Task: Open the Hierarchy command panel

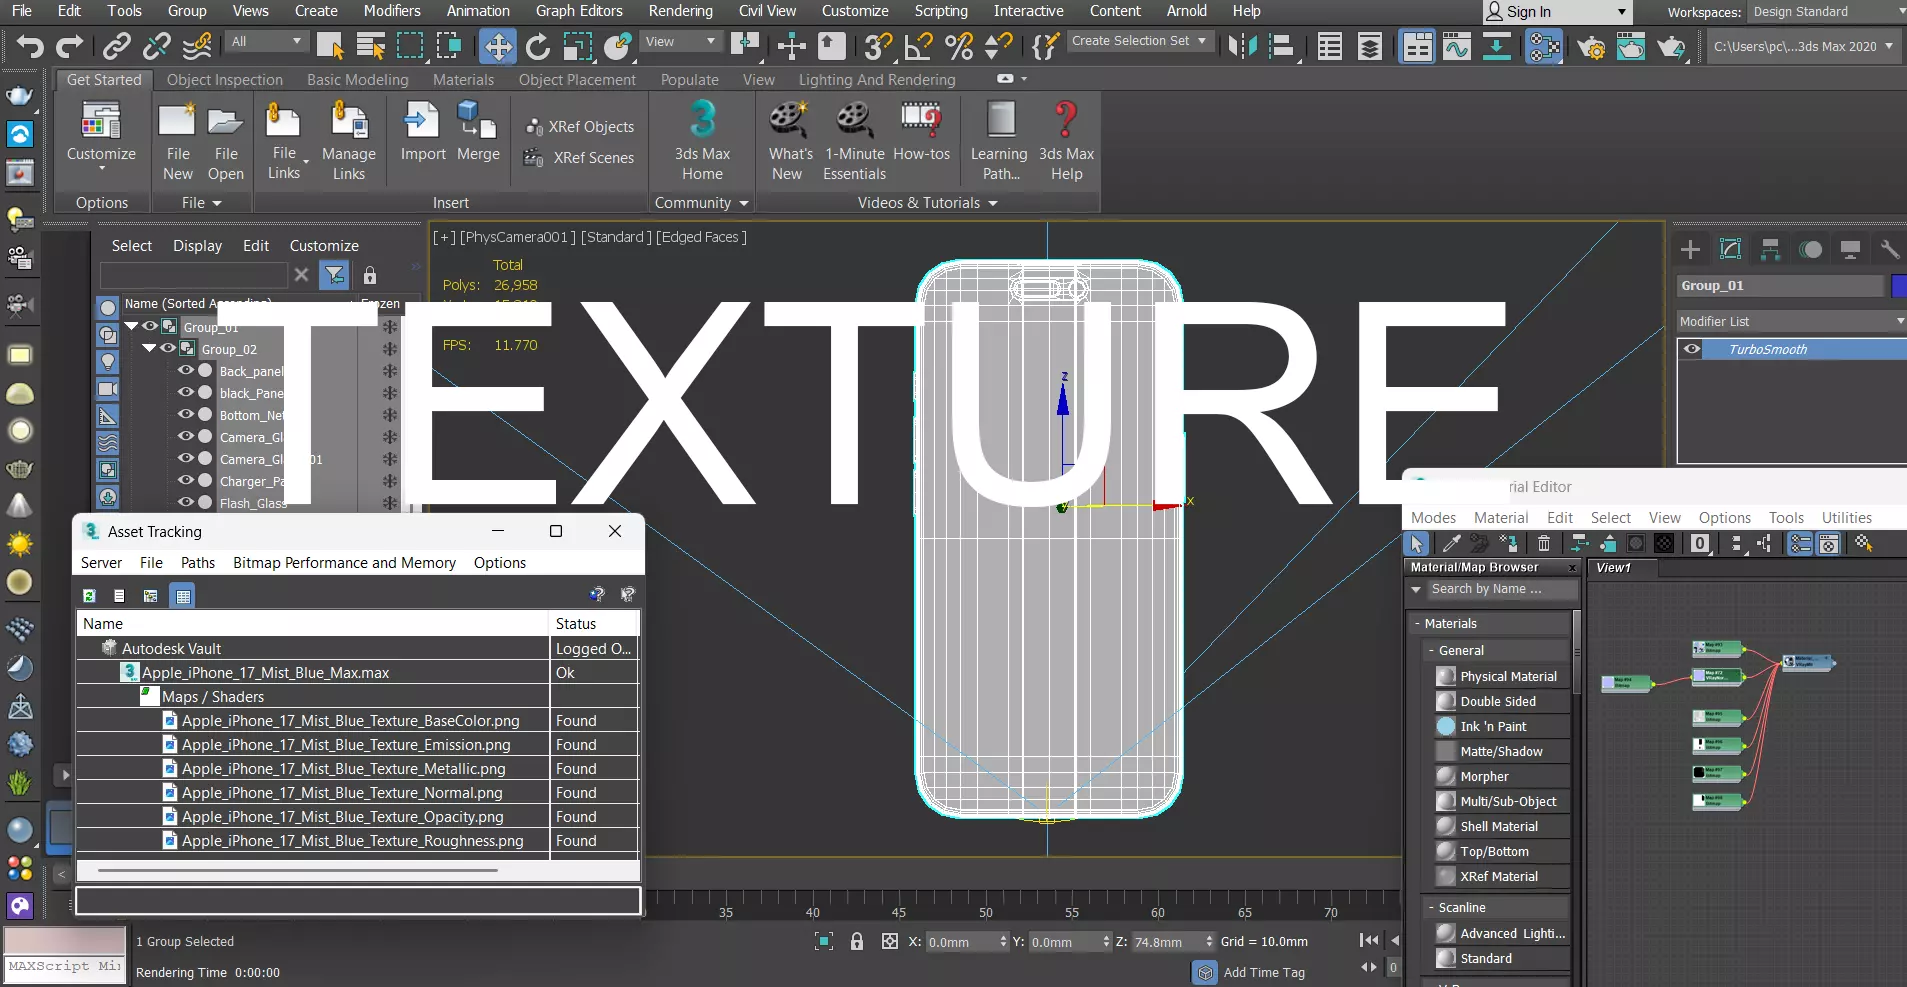Action: pyautogui.click(x=1770, y=249)
